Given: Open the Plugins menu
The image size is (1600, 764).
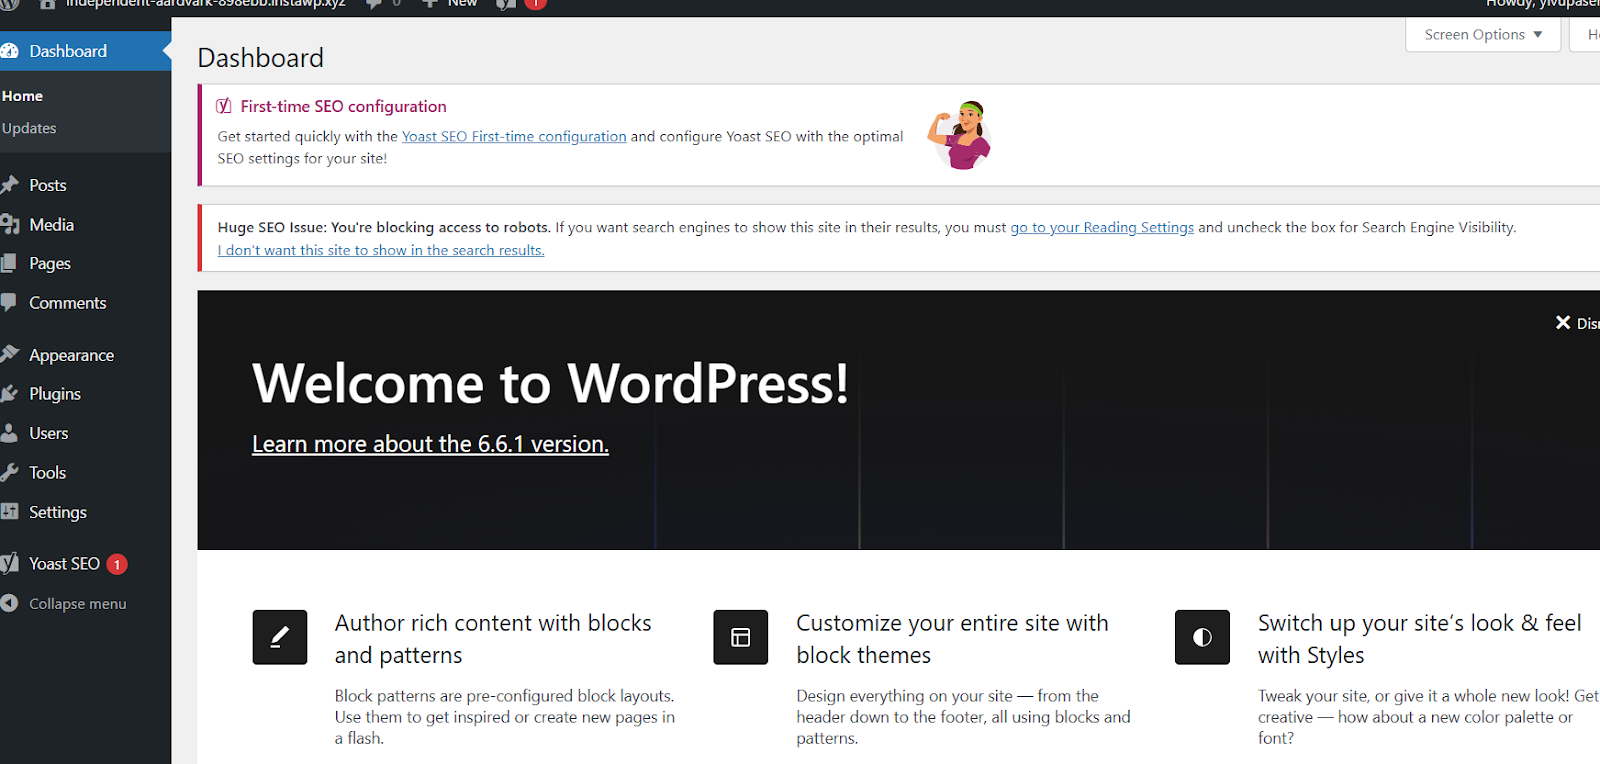Looking at the screenshot, I should click(55, 394).
